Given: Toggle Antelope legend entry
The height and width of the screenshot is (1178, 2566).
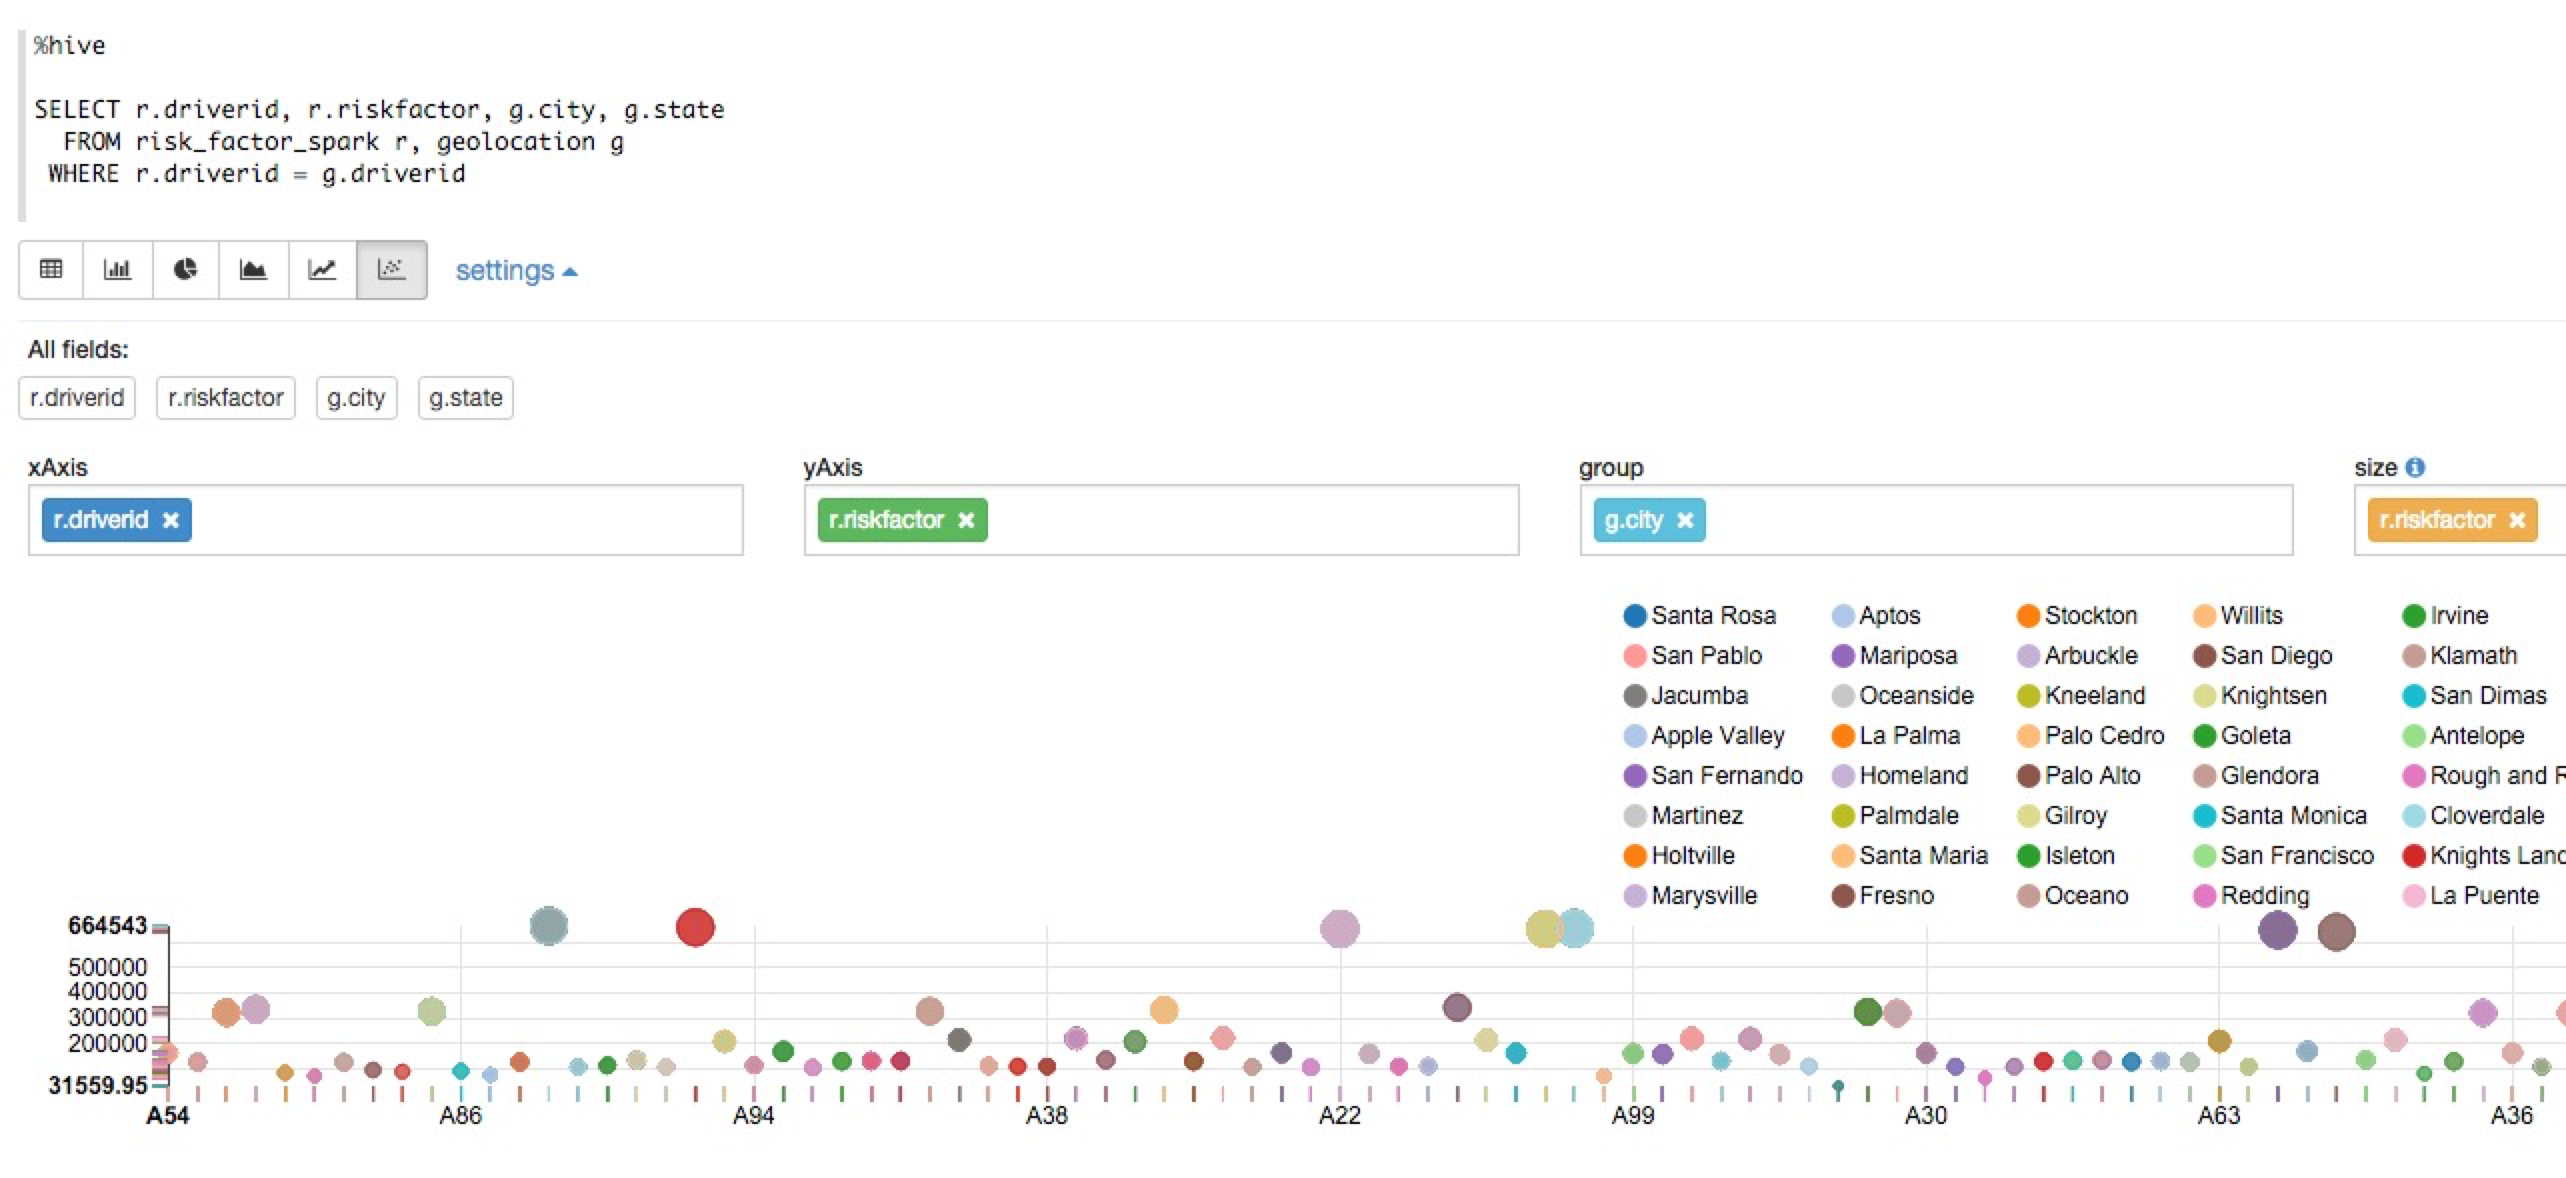Looking at the screenshot, I should 2464,735.
